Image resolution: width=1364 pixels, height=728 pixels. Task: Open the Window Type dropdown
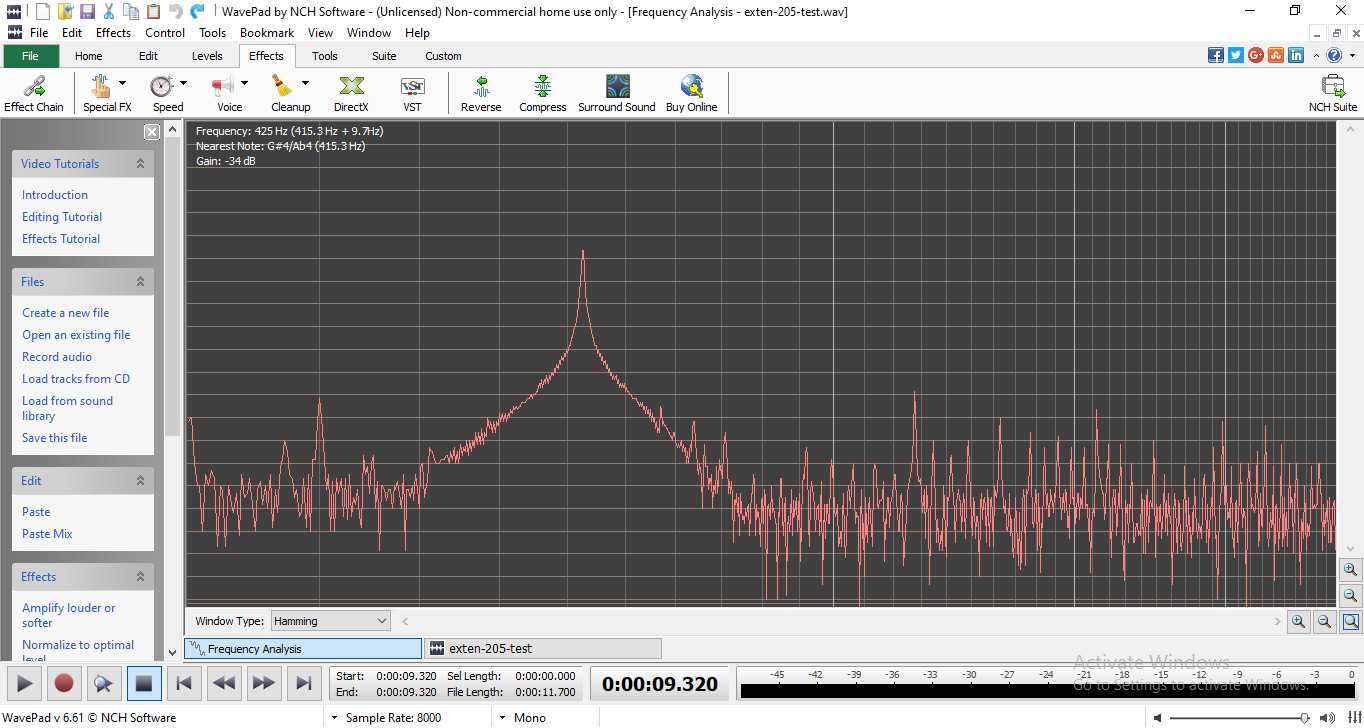(x=331, y=621)
